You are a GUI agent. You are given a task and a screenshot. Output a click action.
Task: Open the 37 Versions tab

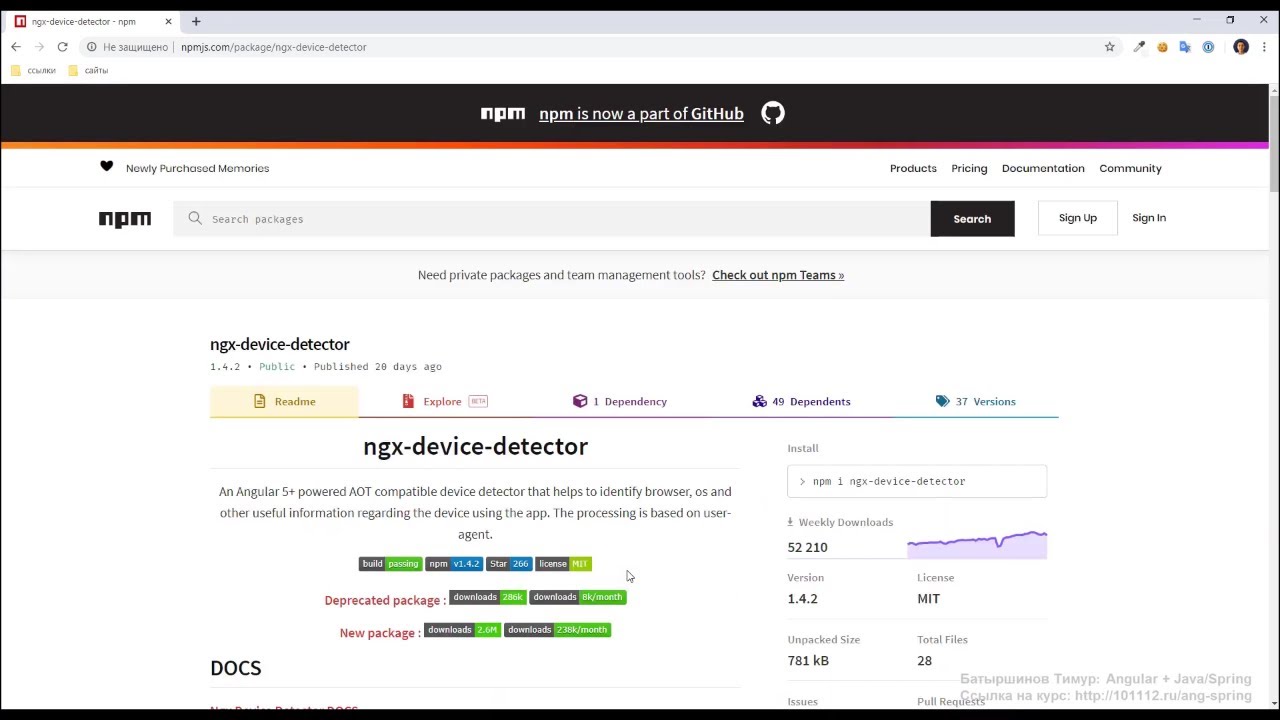tap(975, 401)
